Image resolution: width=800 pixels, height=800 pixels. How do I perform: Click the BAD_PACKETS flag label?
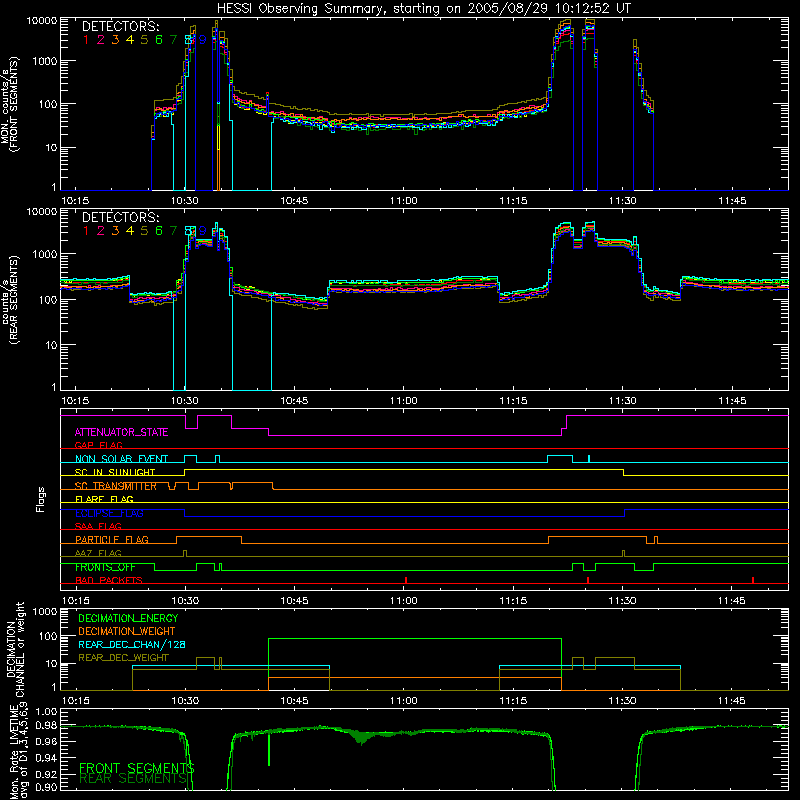109,580
